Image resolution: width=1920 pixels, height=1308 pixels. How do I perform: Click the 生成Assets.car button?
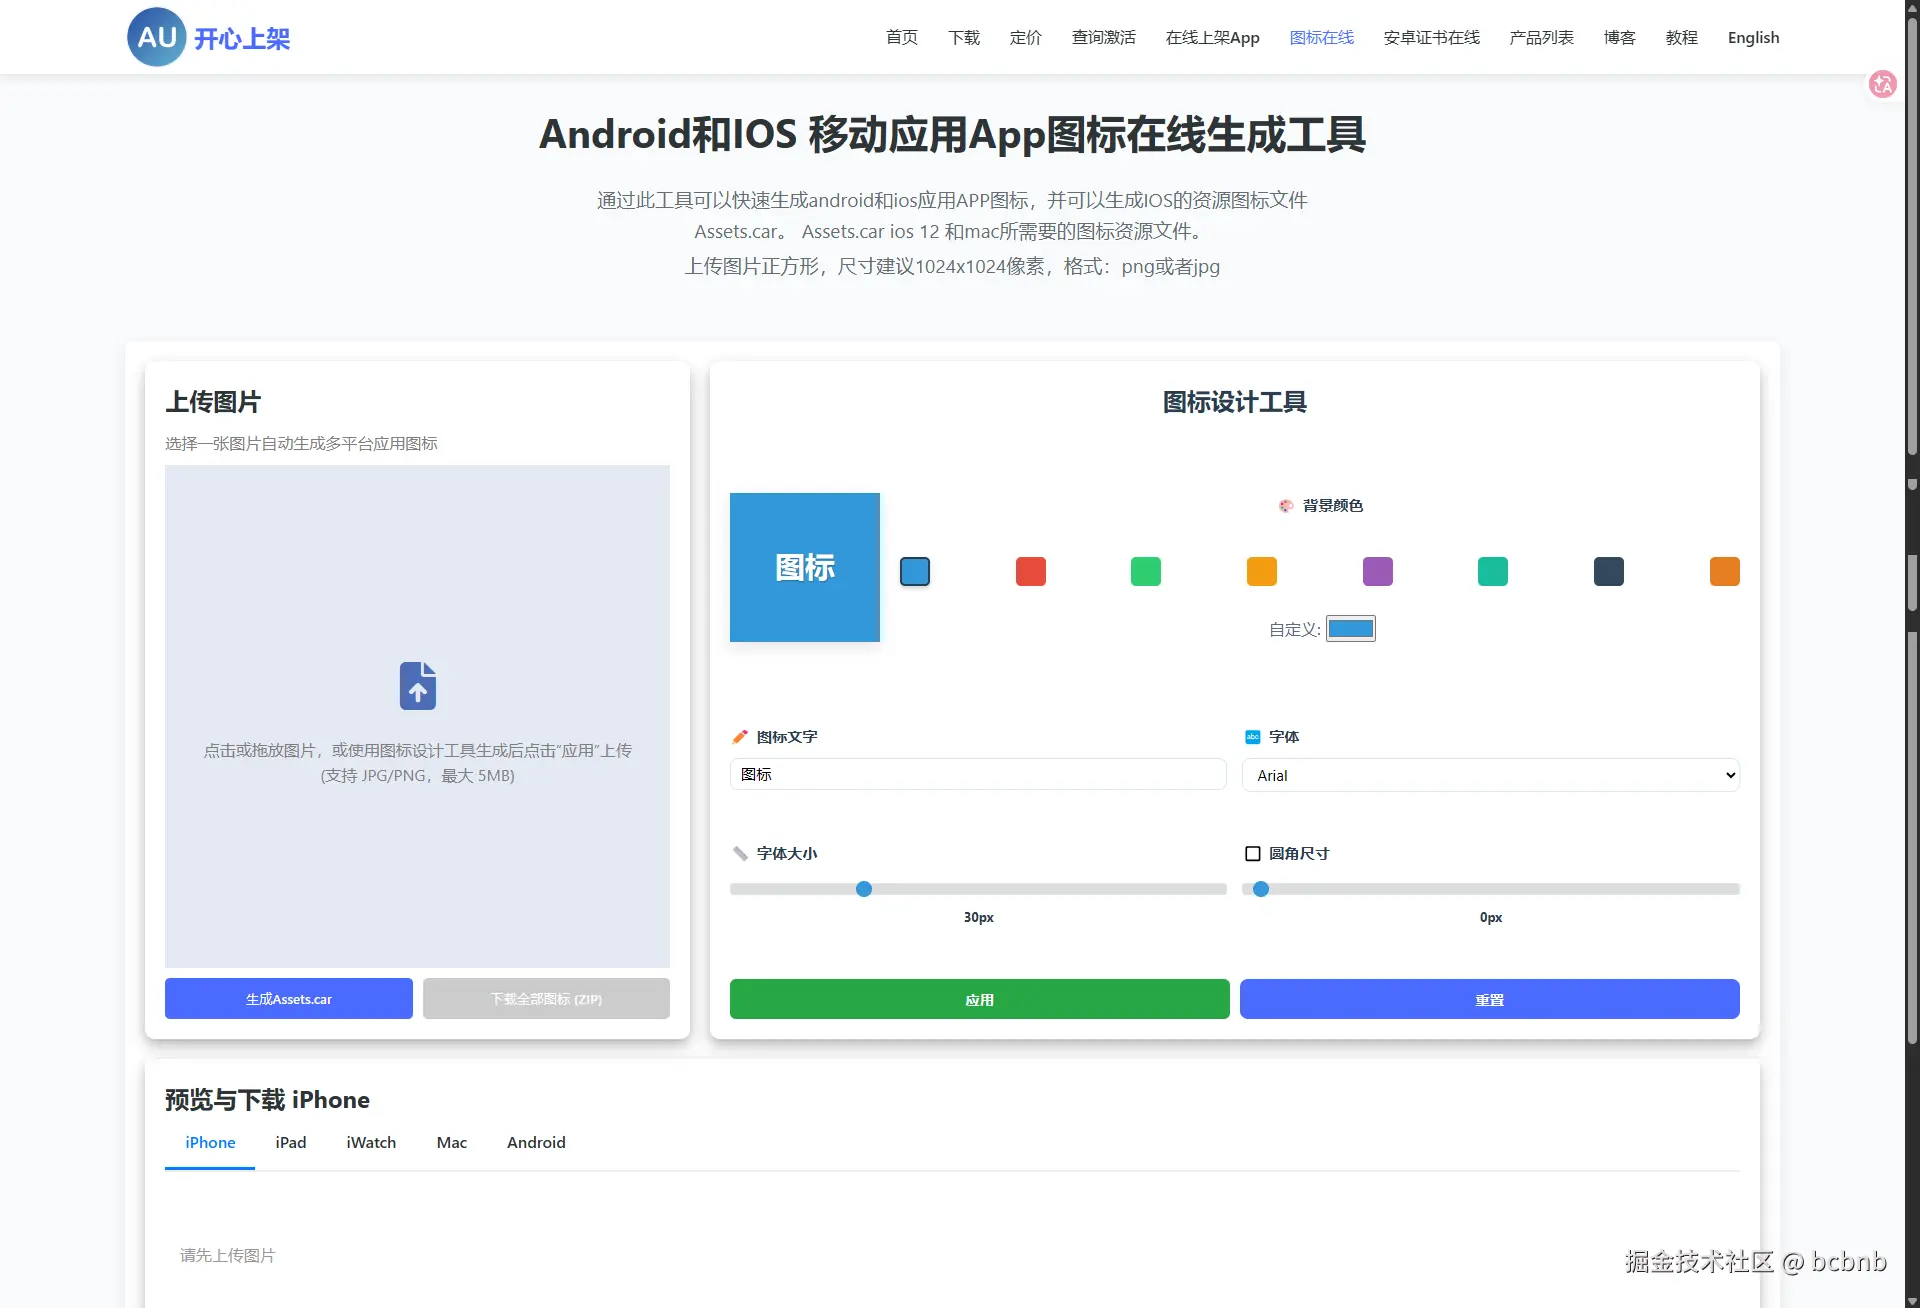(288, 998)
